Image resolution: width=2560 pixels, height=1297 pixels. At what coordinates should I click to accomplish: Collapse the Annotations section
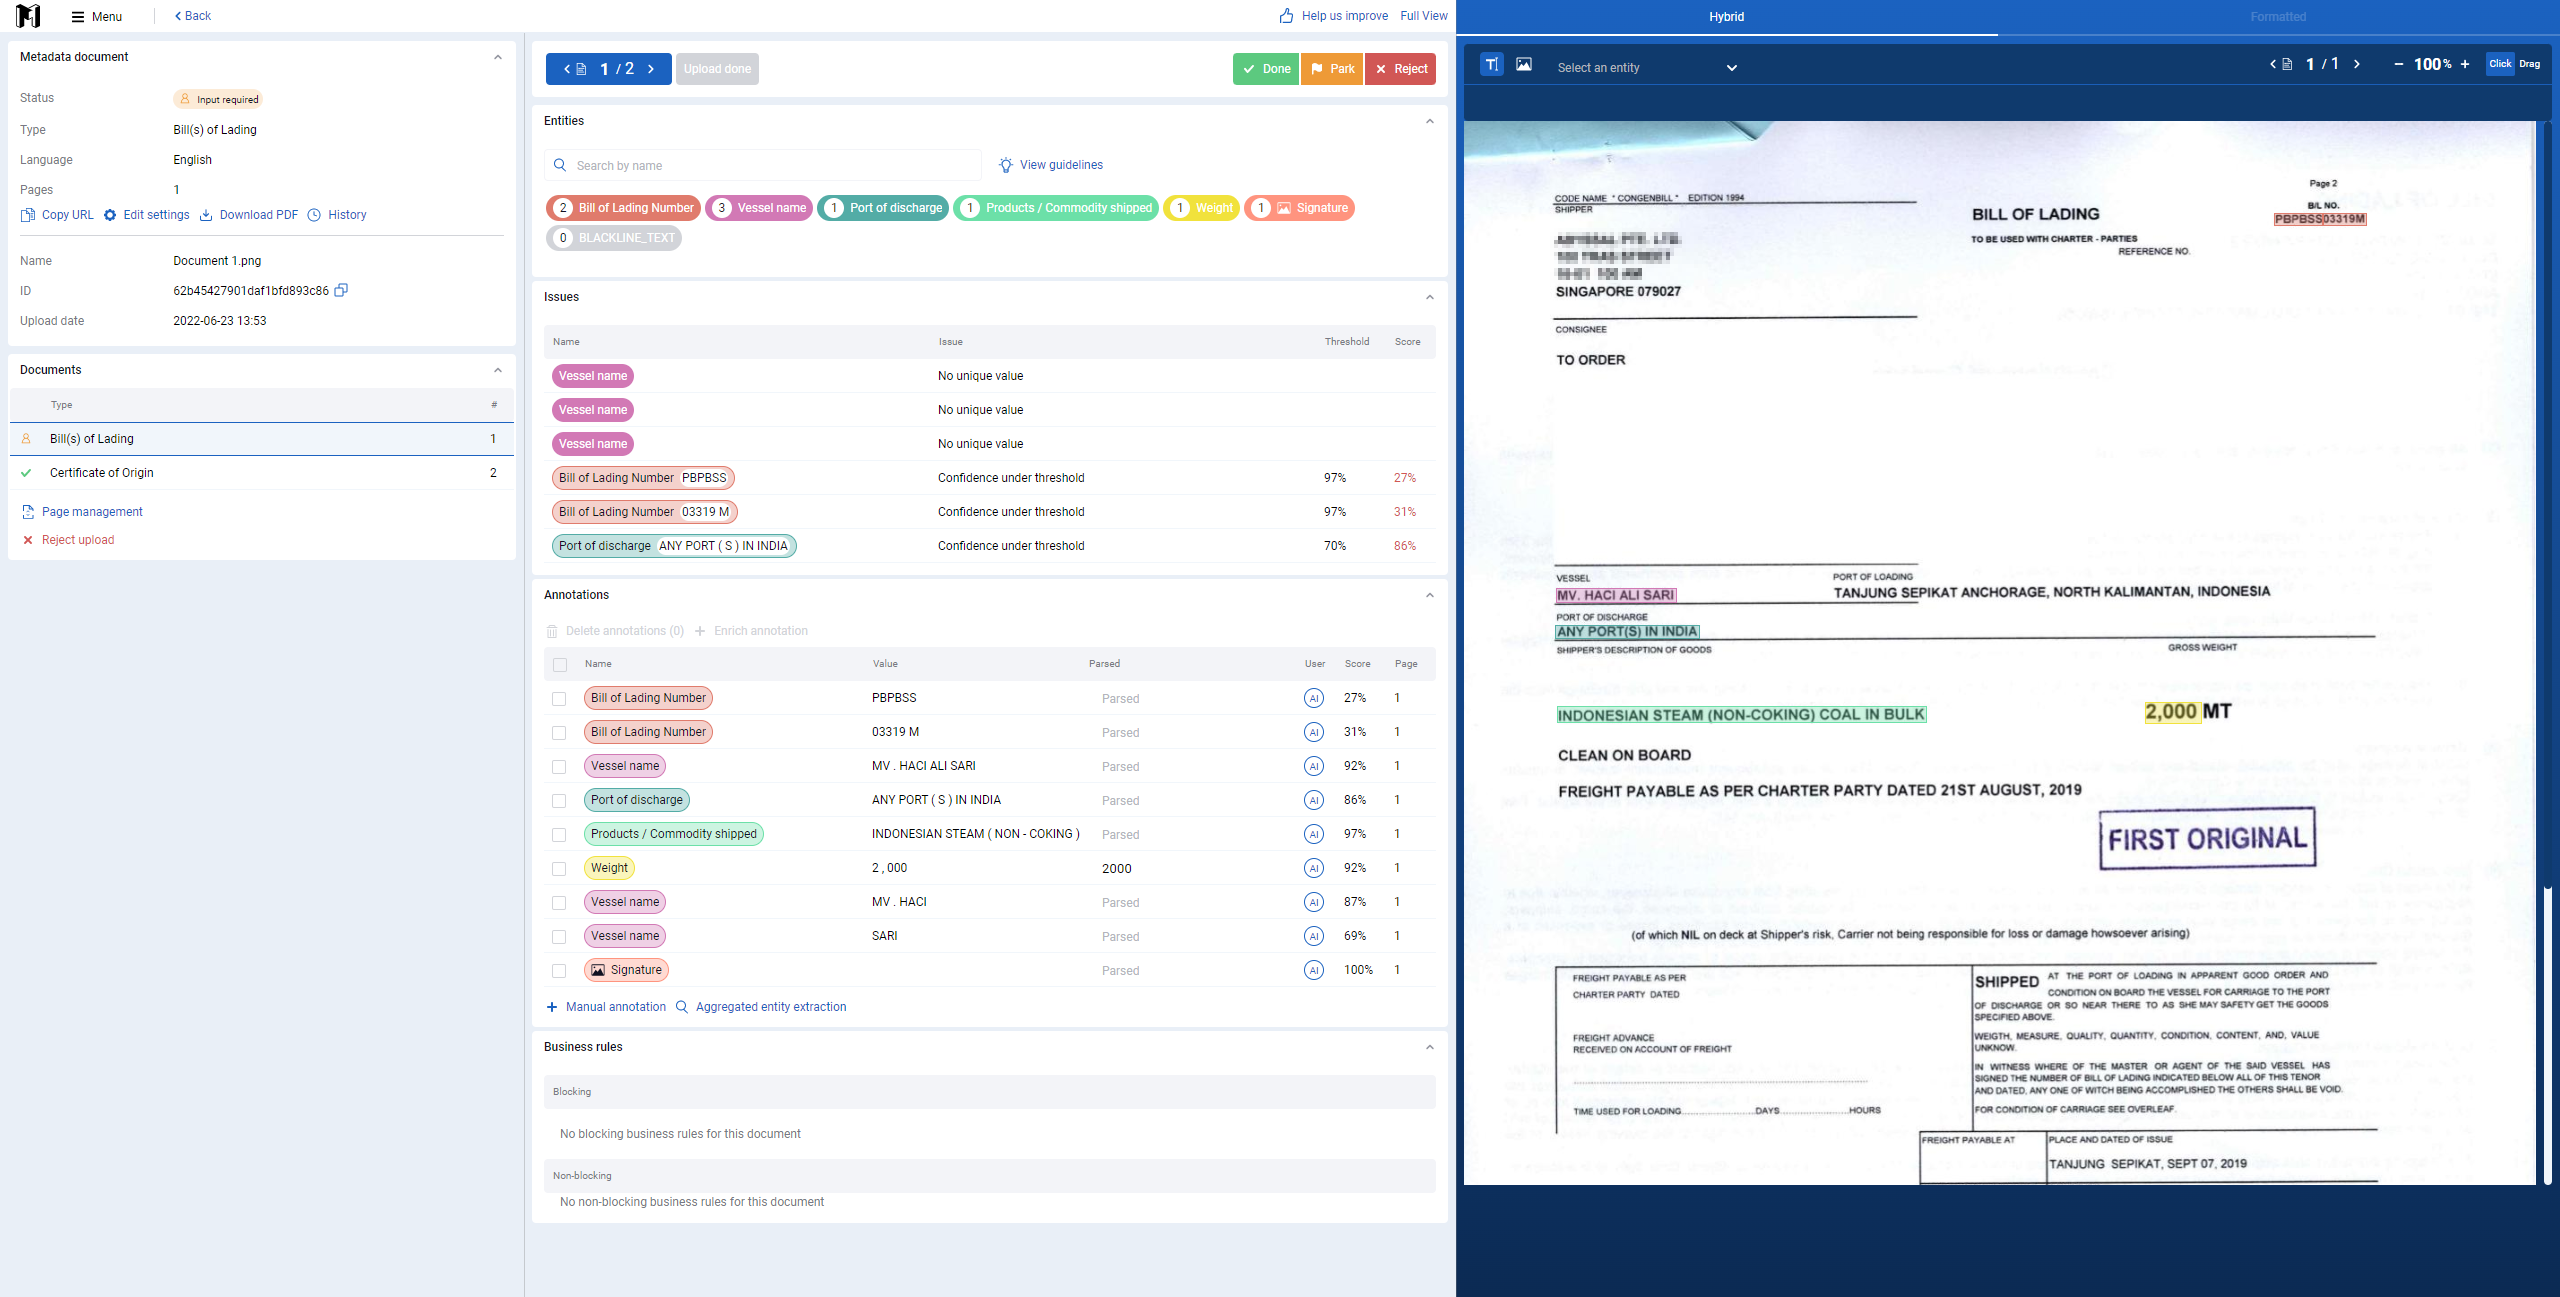click(1430, 596)
